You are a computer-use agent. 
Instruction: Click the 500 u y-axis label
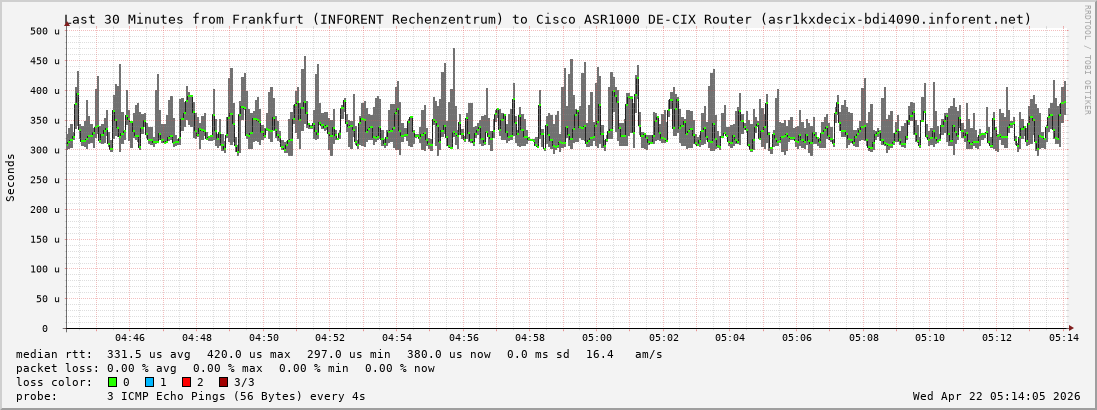(x=39, y=32)
